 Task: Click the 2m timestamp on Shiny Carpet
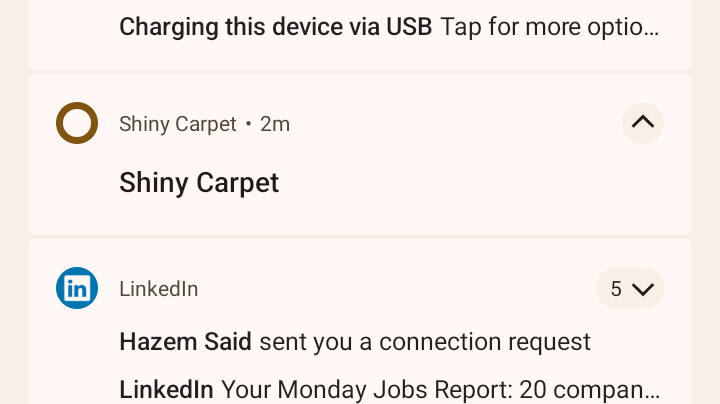coord(275,124)
